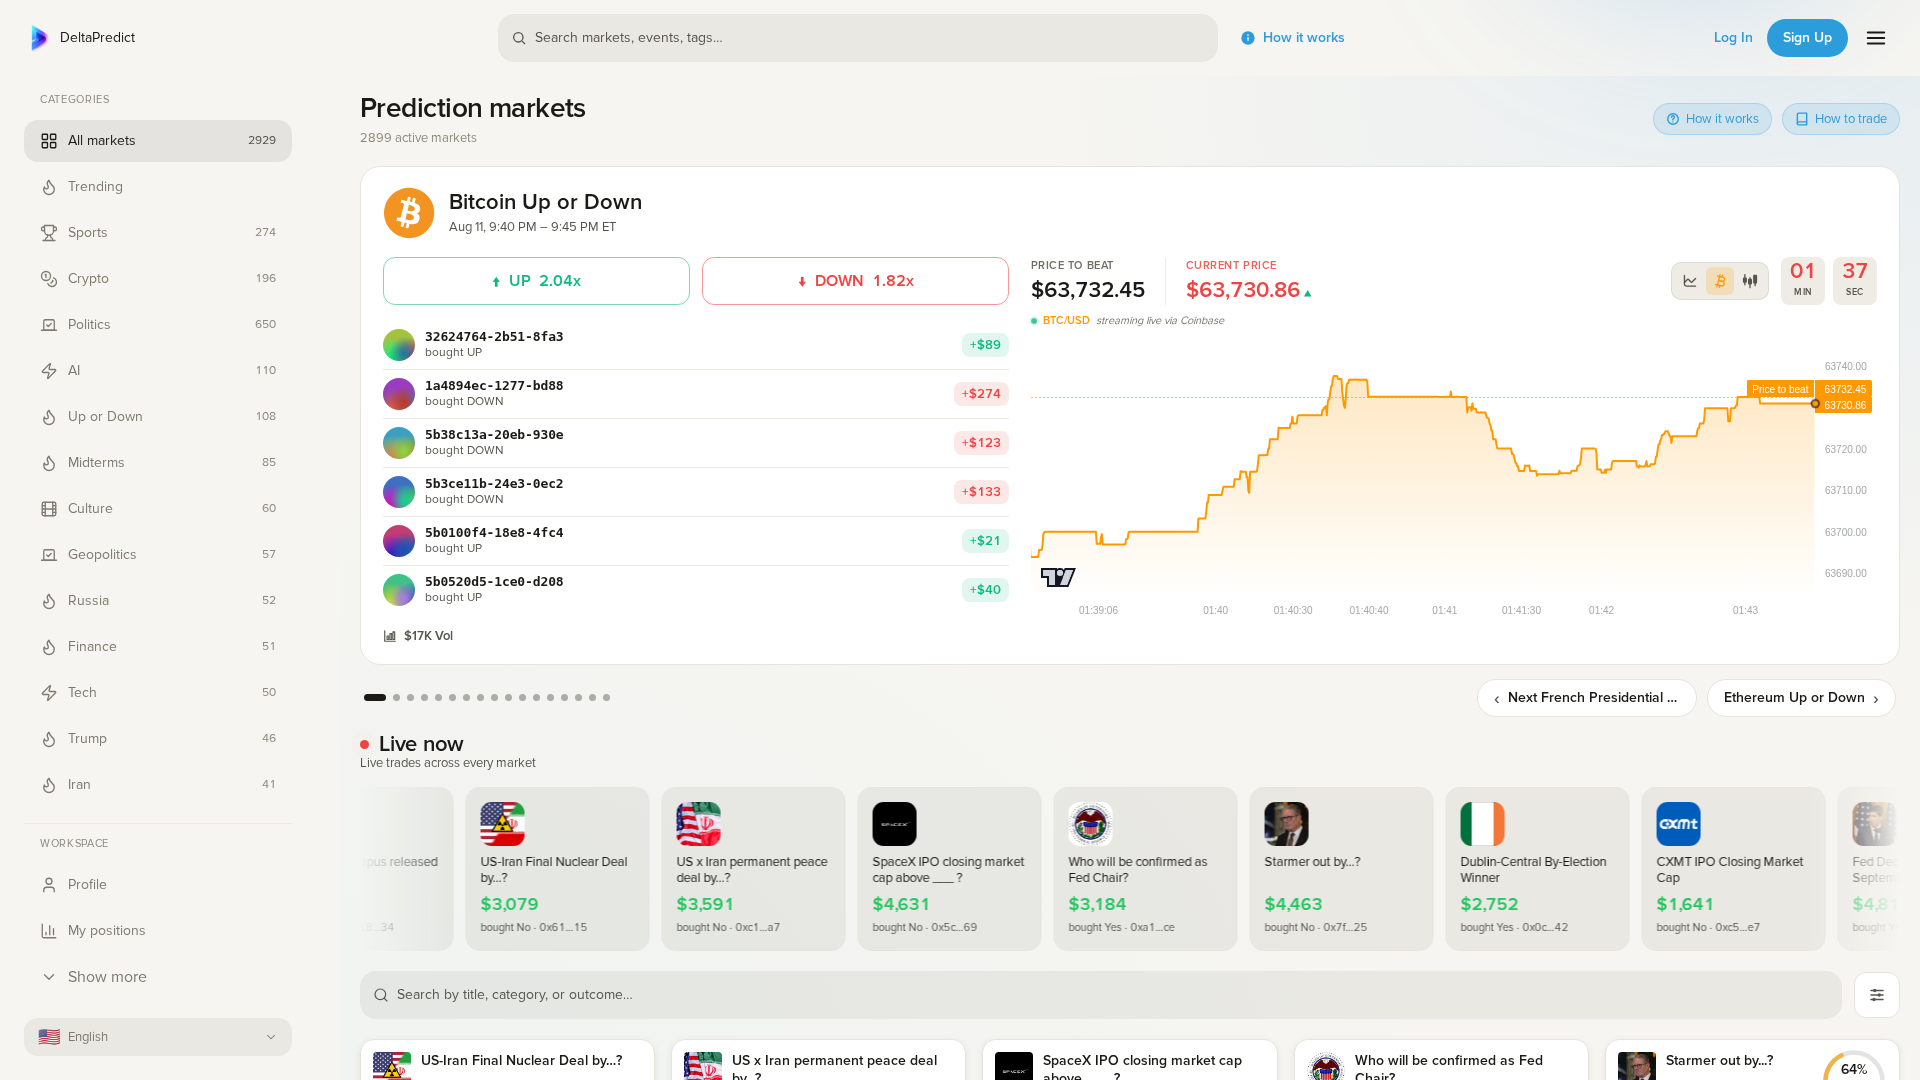Click avatar of trader 1a4894ec-1277-bd88
The height and width of the screenshot is (1080, 1920).
pos(399,394)
